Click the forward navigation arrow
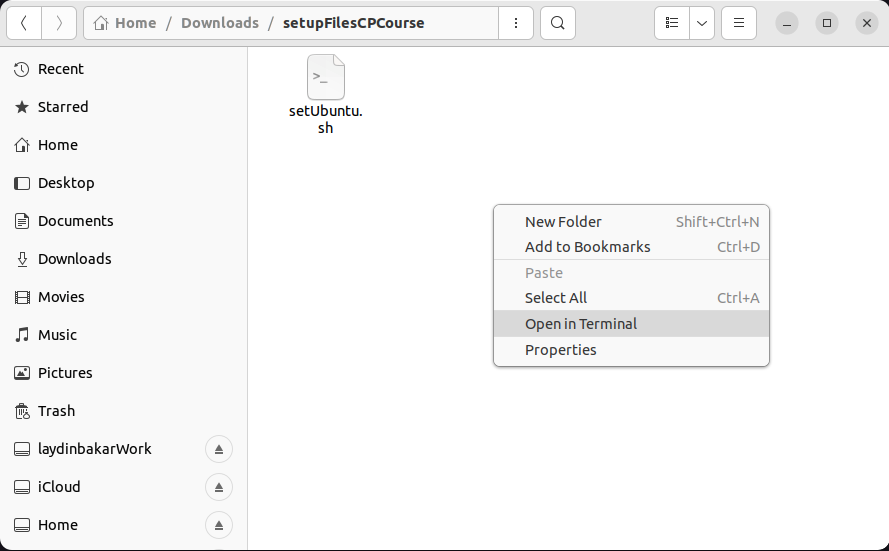The width and height of the screenshot is (889, 551). click(59, 23)
